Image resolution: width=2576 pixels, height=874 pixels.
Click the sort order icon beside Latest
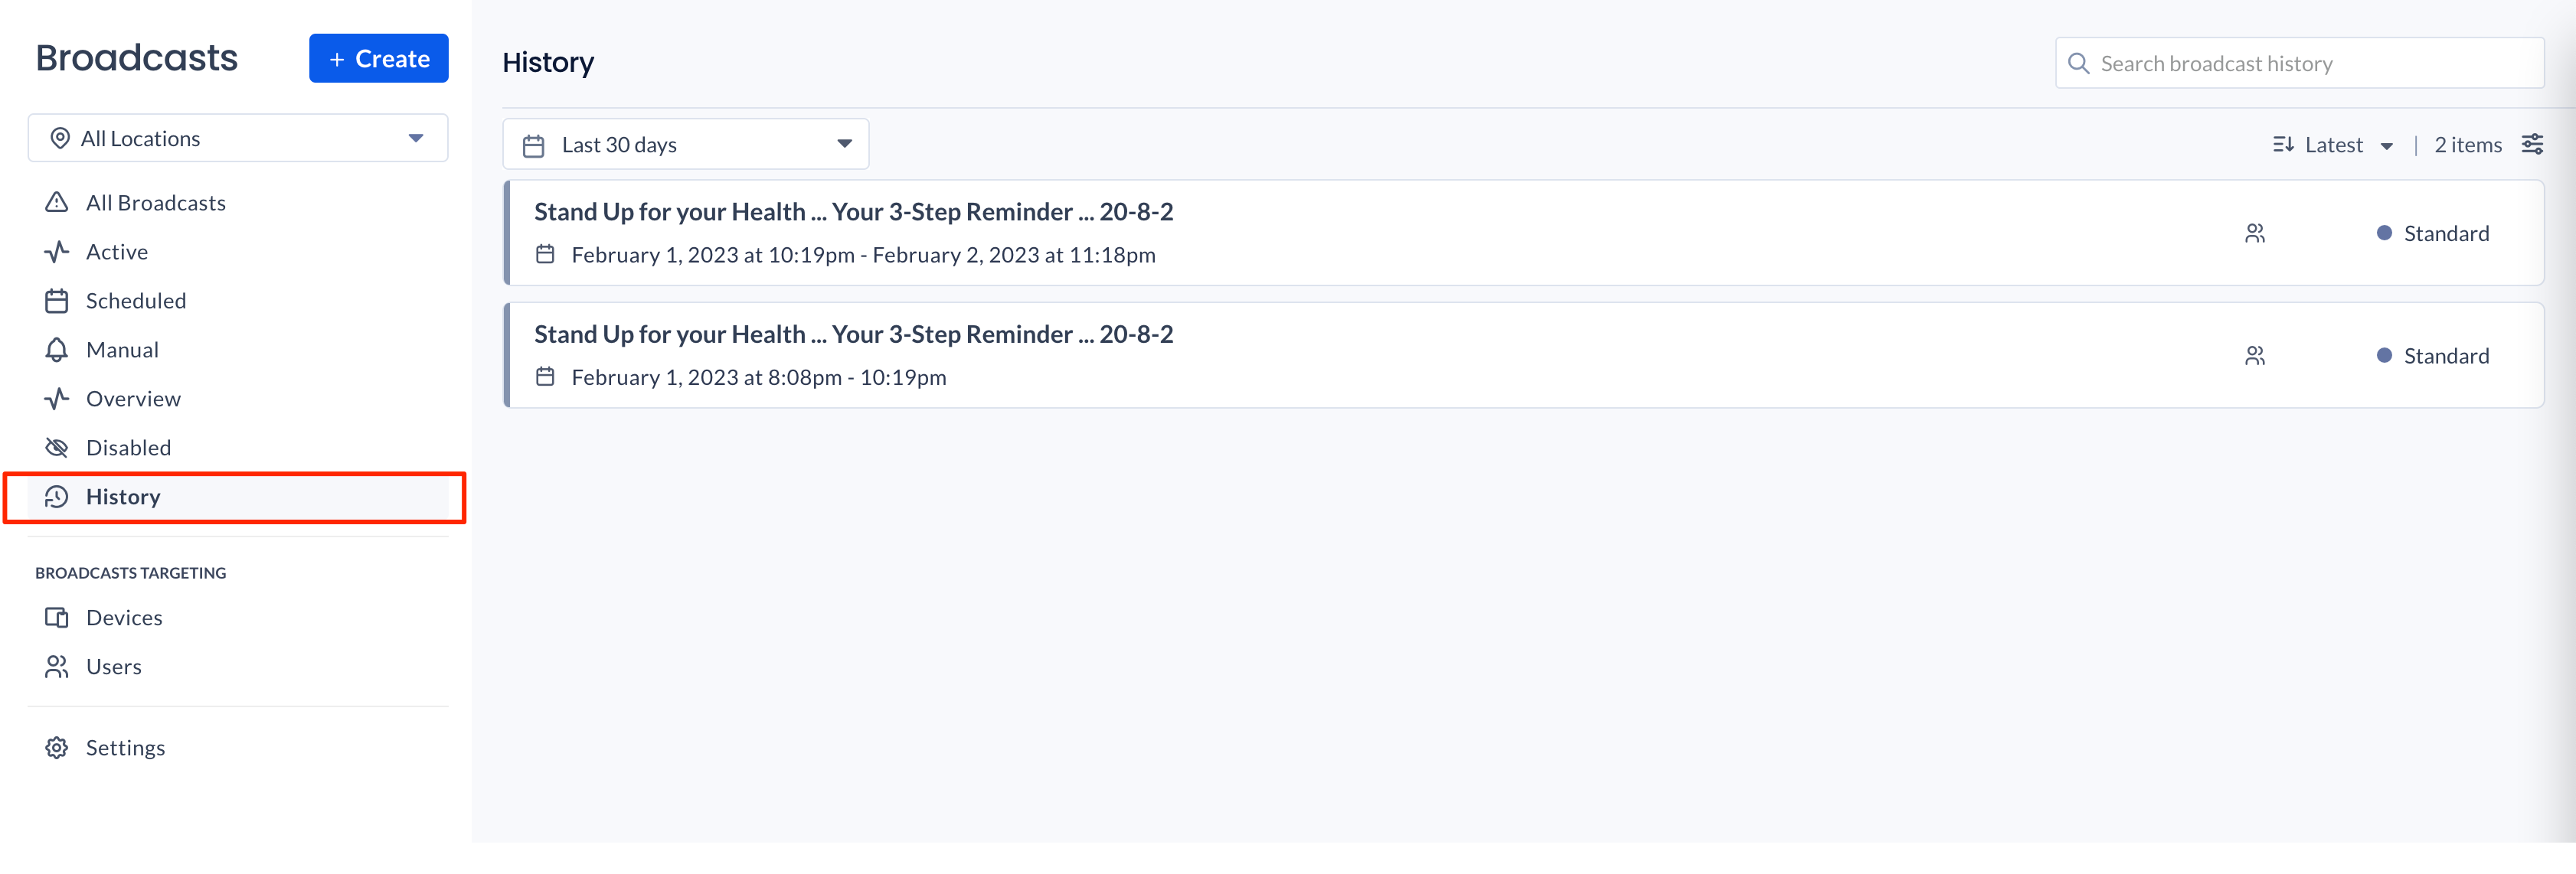pos(2283,144)
